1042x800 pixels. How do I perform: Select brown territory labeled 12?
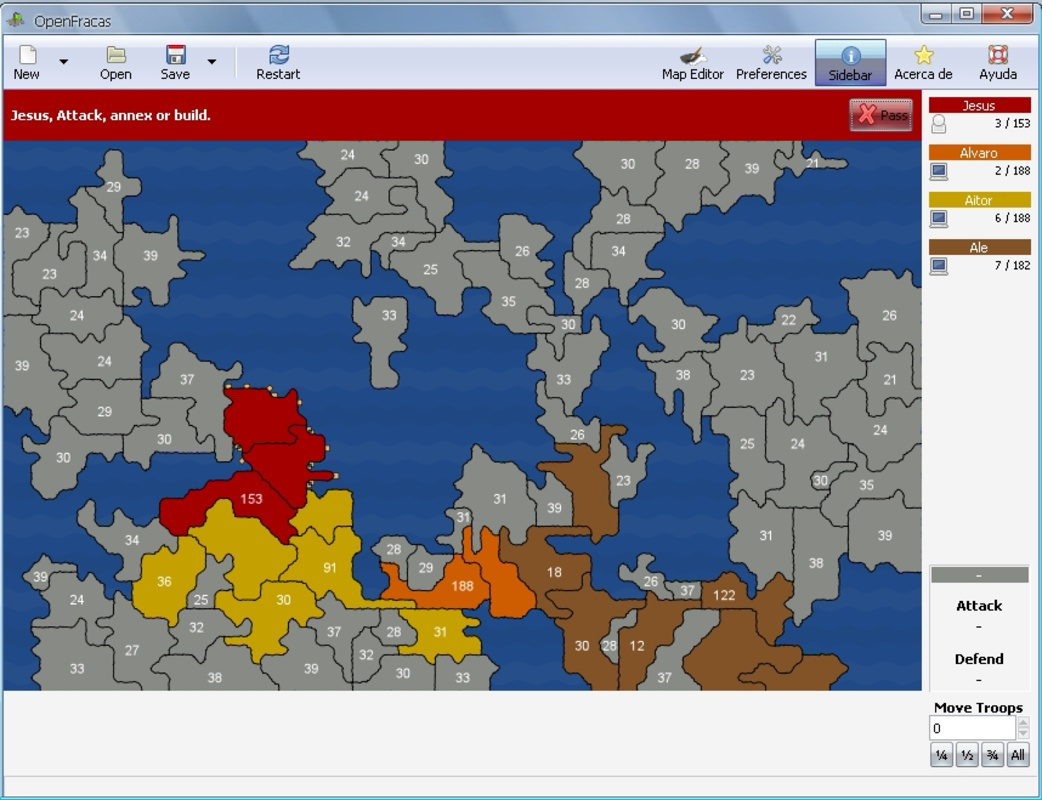point(638,645)
